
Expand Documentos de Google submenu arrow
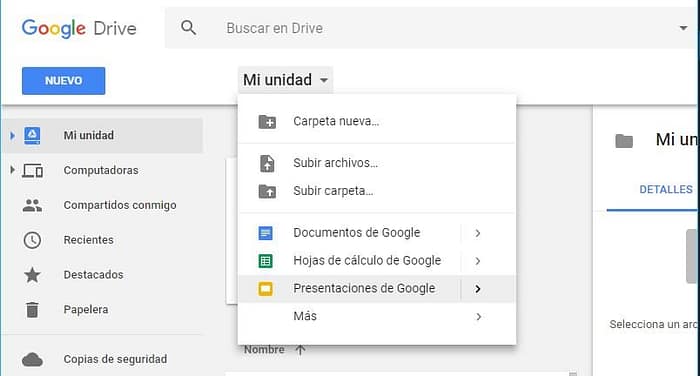click(x=478, y=233)
